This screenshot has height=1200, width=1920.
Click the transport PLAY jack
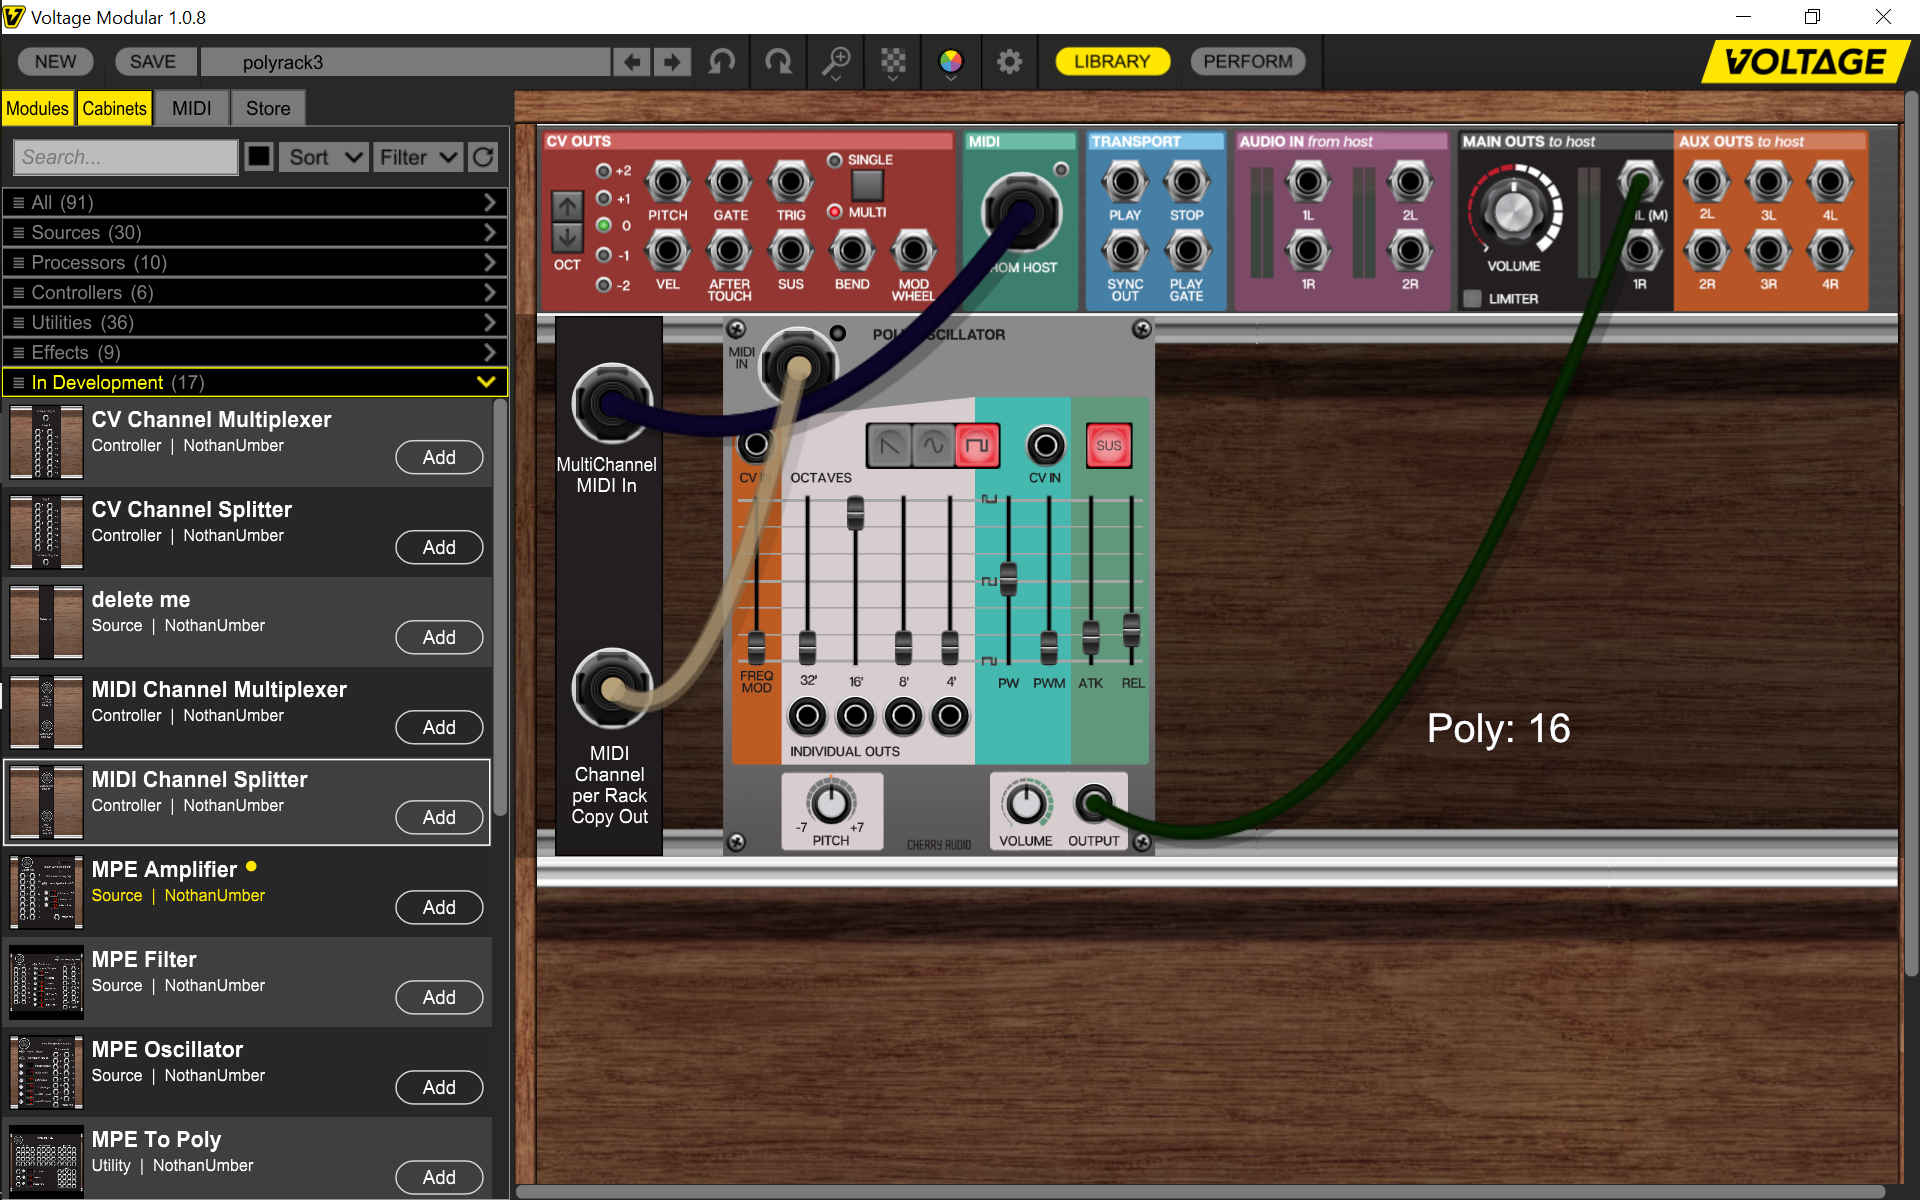[1125, 183]
